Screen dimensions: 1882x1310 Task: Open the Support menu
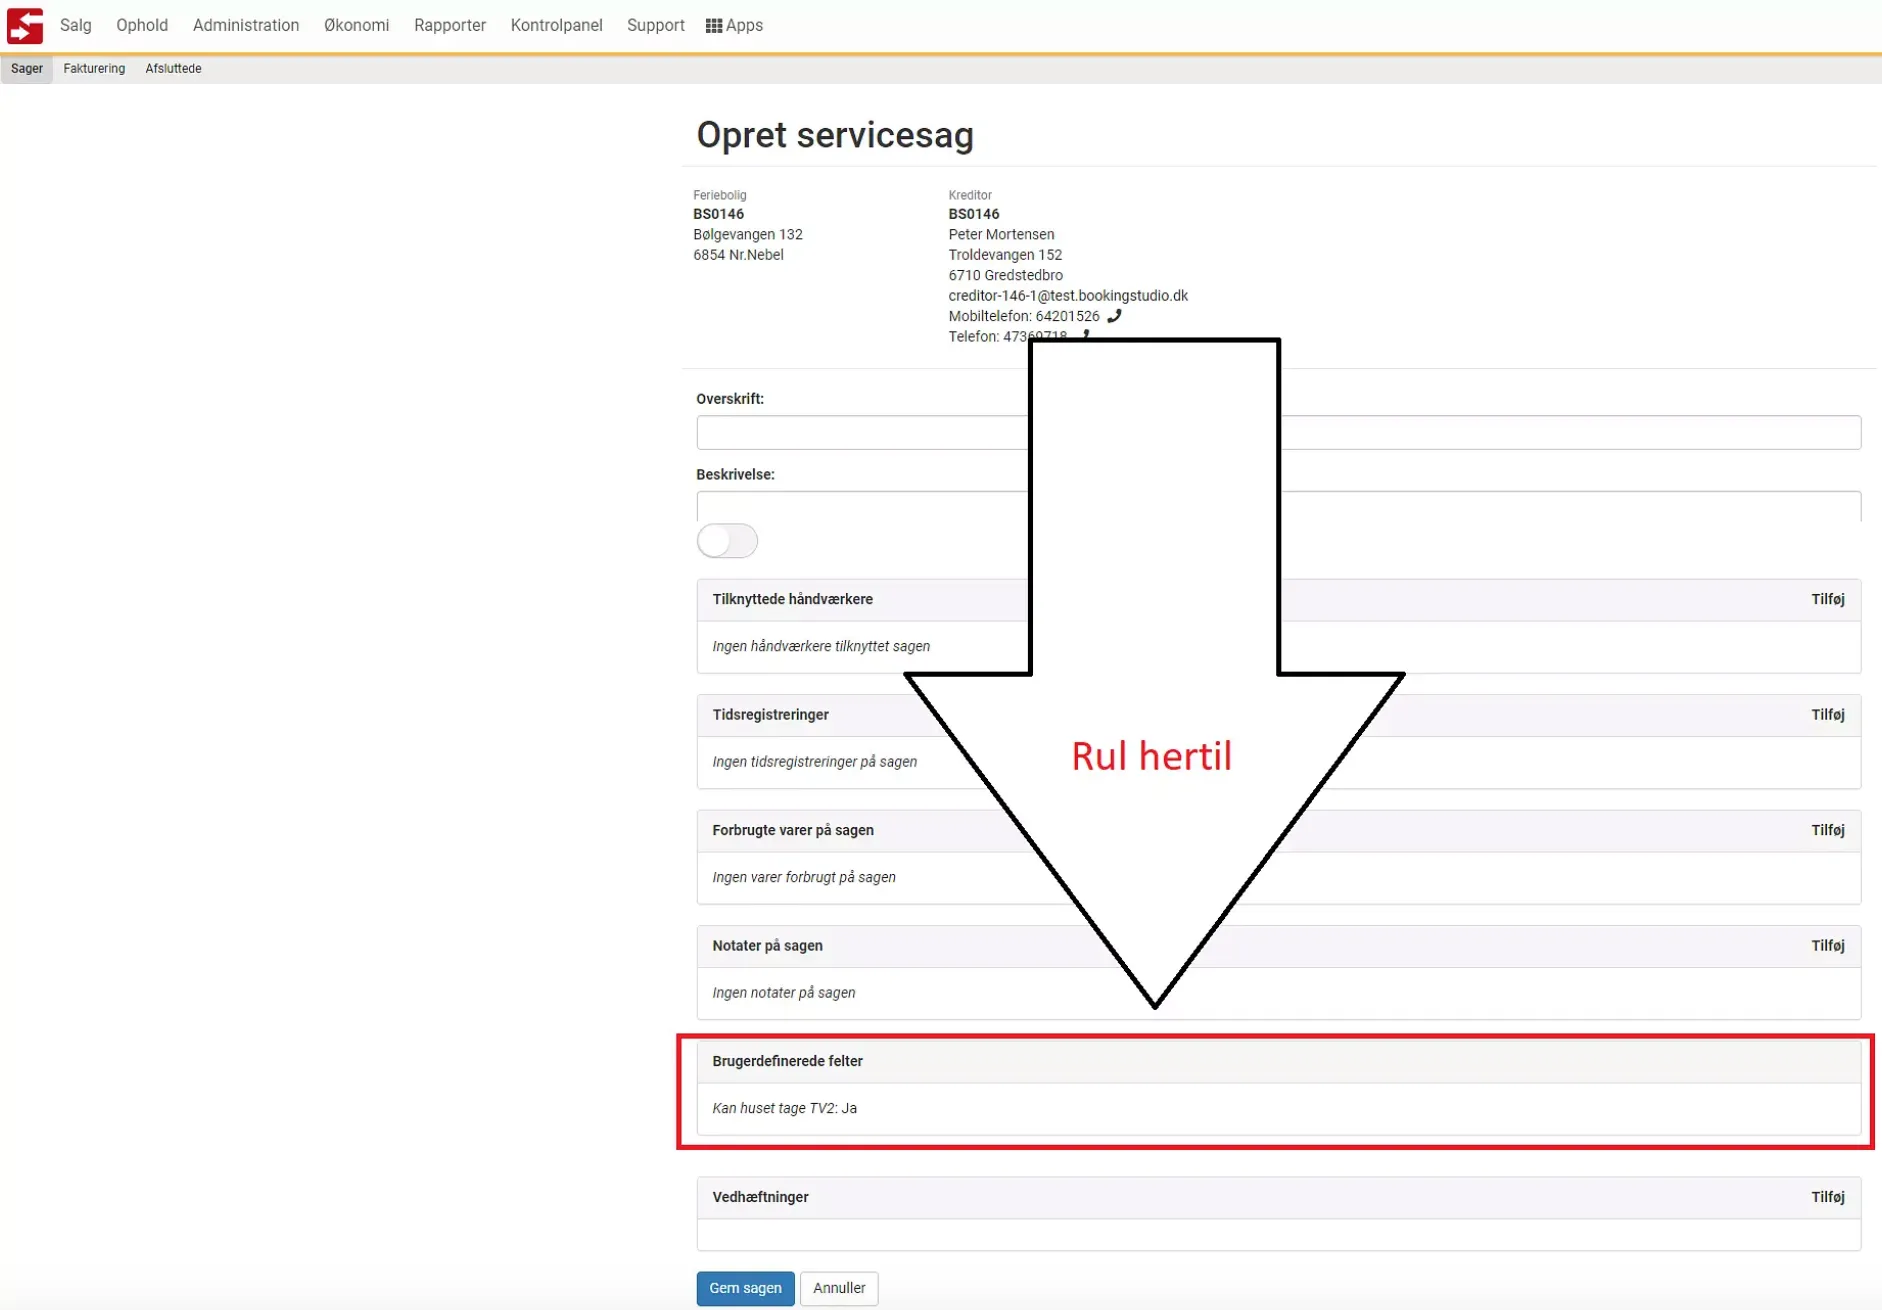pyautogui.click(x=655, y=26)
